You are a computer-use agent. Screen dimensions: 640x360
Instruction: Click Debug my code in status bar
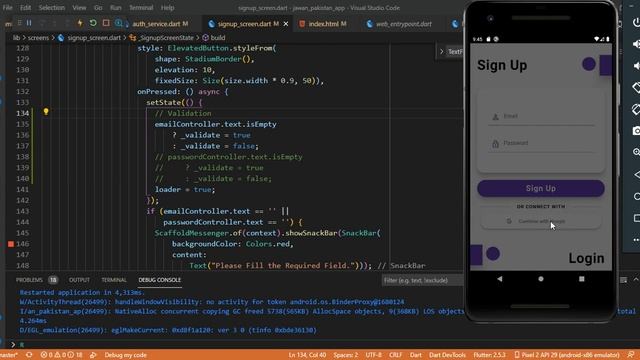(125, 355)
